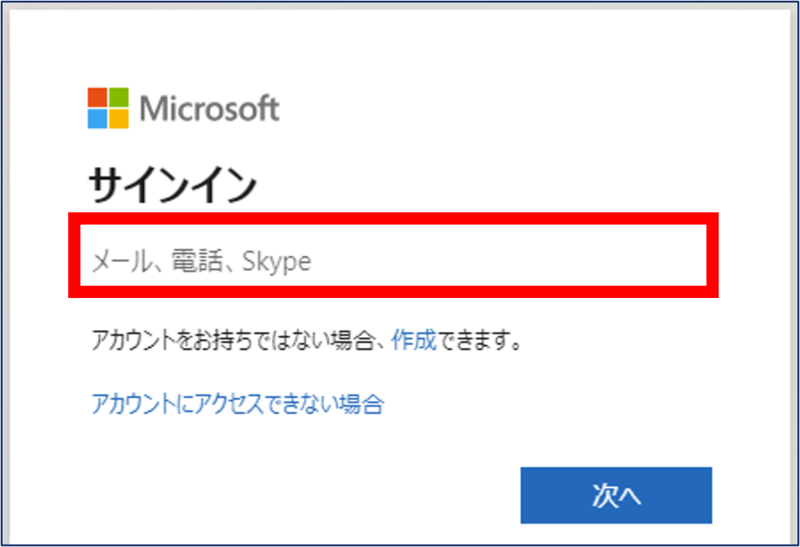The image size is (800, 547).
Task: Click the メール placeholder word in field
Action: [122, 261]
